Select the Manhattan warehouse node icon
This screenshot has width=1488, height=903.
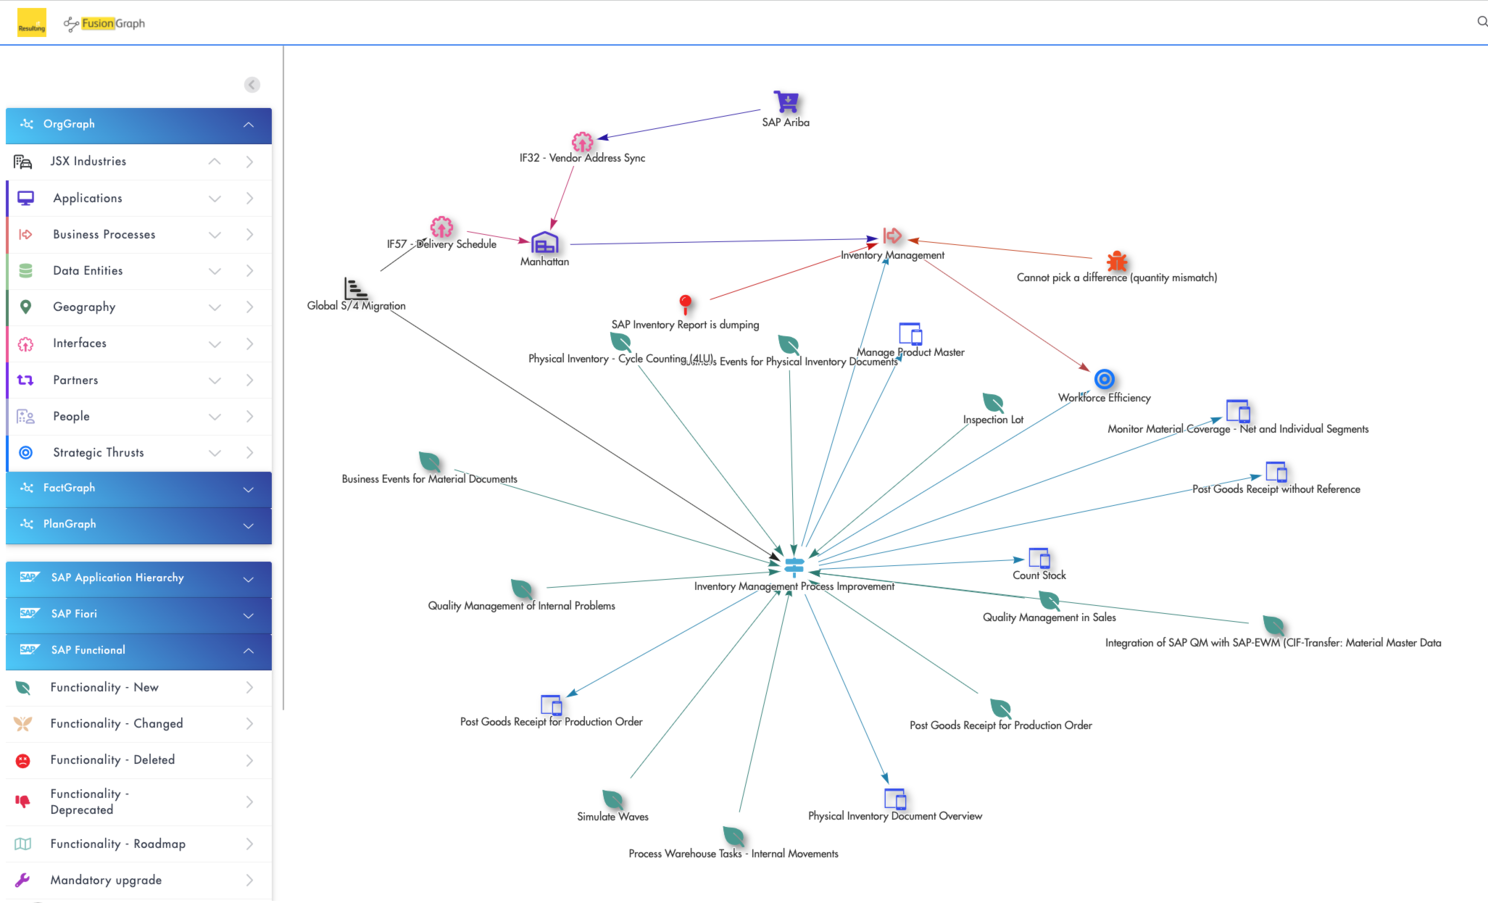[x=544, y=243]
